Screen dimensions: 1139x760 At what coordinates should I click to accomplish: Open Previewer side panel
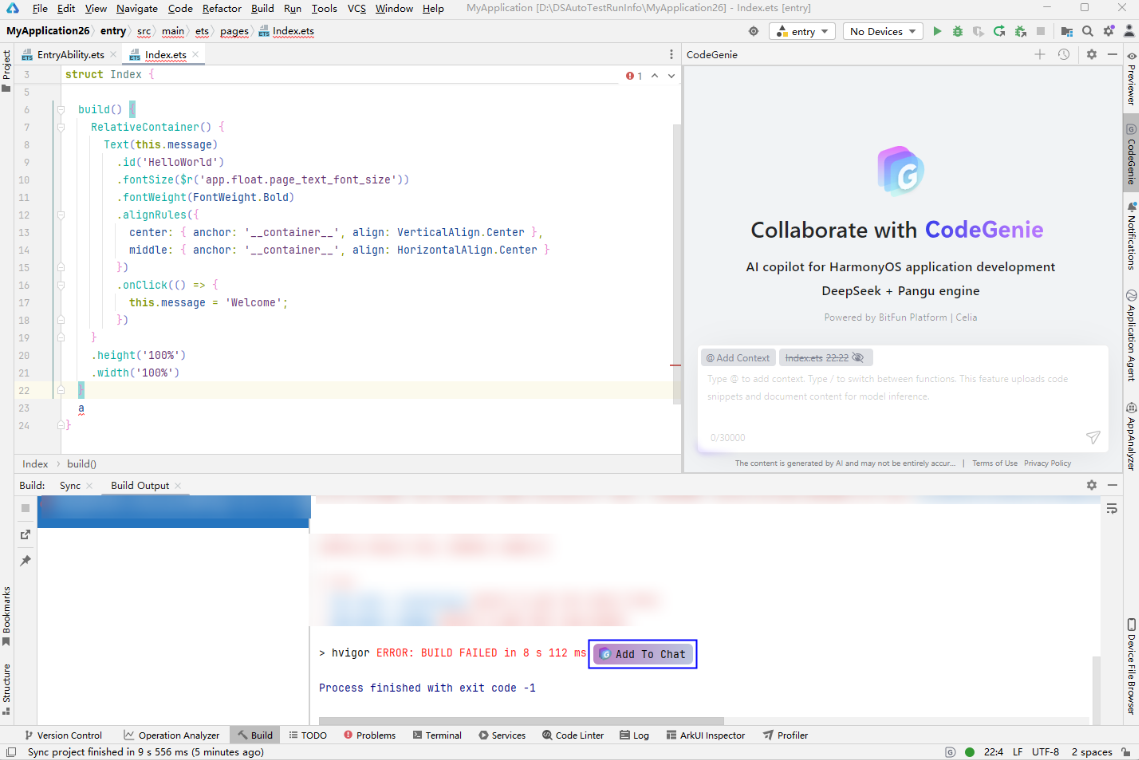pos(1131,77)
